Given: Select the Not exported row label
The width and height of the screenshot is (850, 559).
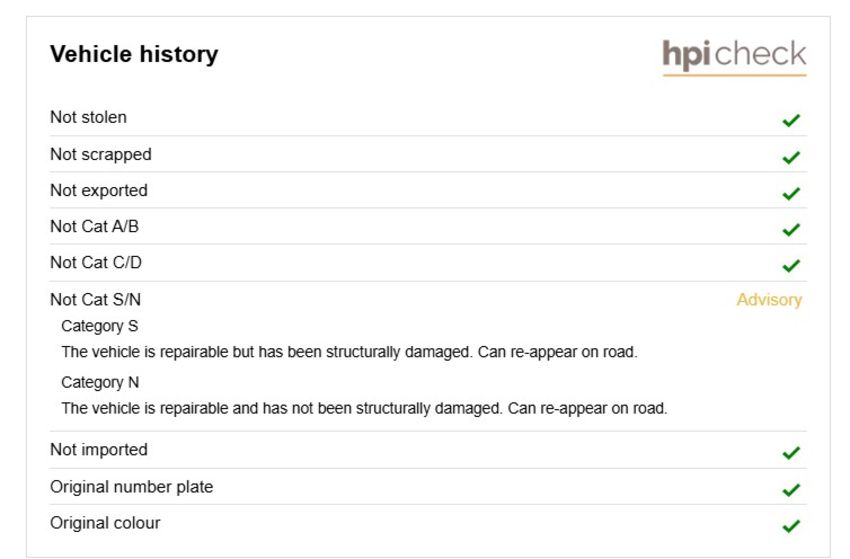Looking at the screenshot, I should point(99,190).
